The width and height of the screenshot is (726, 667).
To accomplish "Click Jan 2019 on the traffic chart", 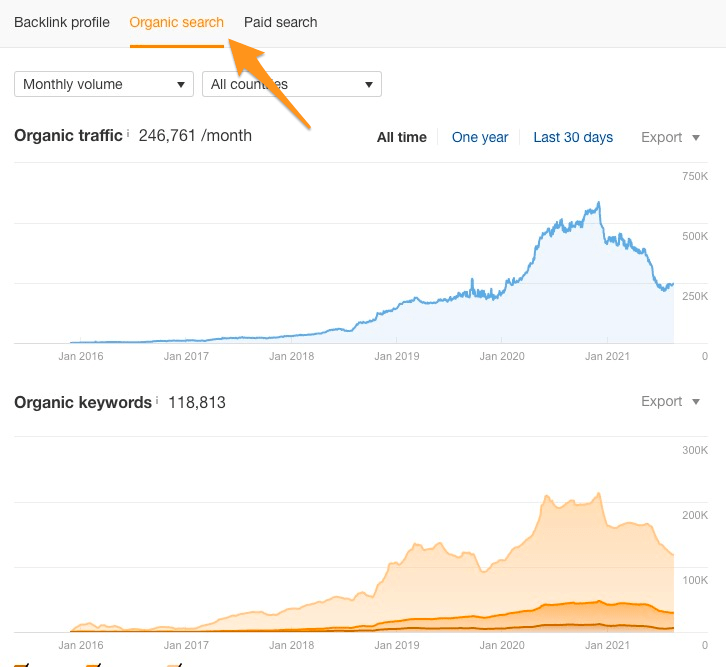I will [x=397, y=356].
